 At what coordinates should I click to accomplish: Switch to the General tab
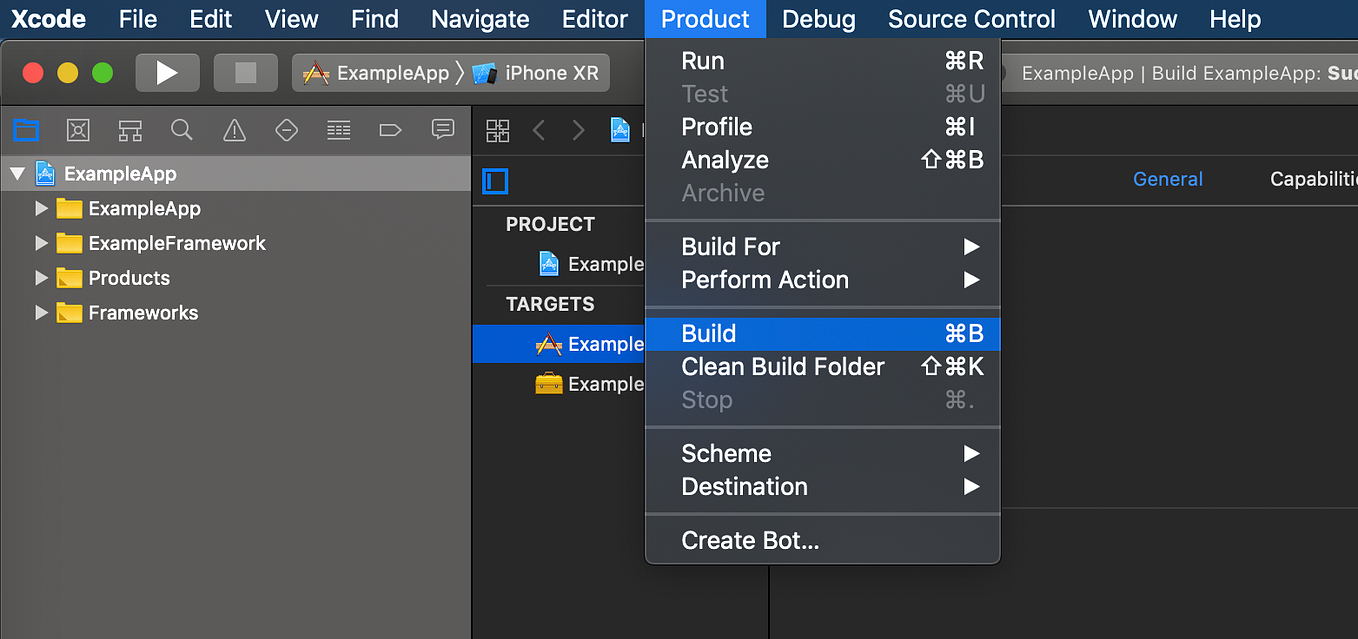pos(1167,180)
